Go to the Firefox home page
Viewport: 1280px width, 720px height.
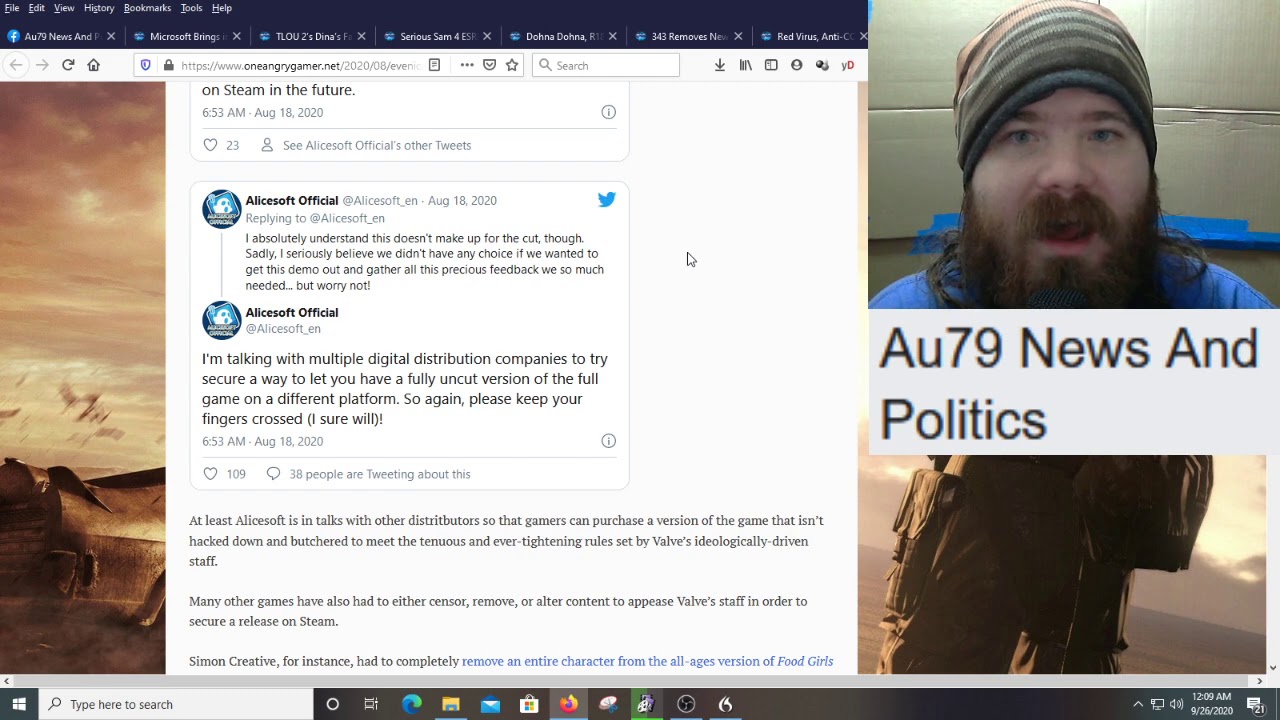[94, 65]
